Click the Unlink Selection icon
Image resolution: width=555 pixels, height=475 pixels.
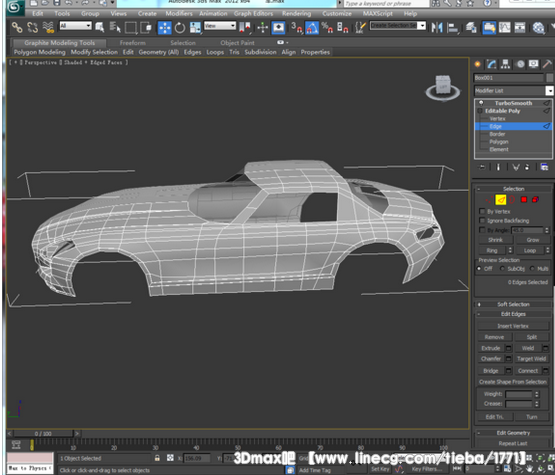click(x=33, y=27)
